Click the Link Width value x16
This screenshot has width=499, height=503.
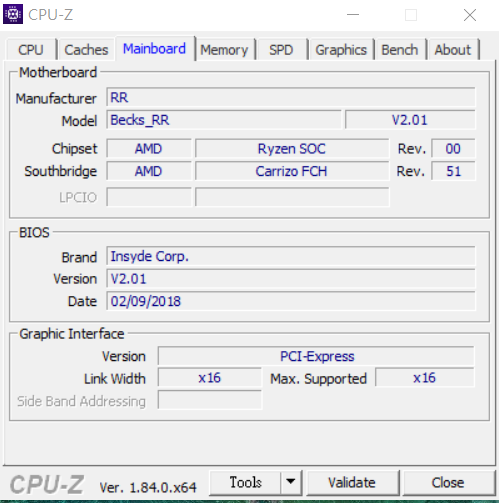(210, 378)
